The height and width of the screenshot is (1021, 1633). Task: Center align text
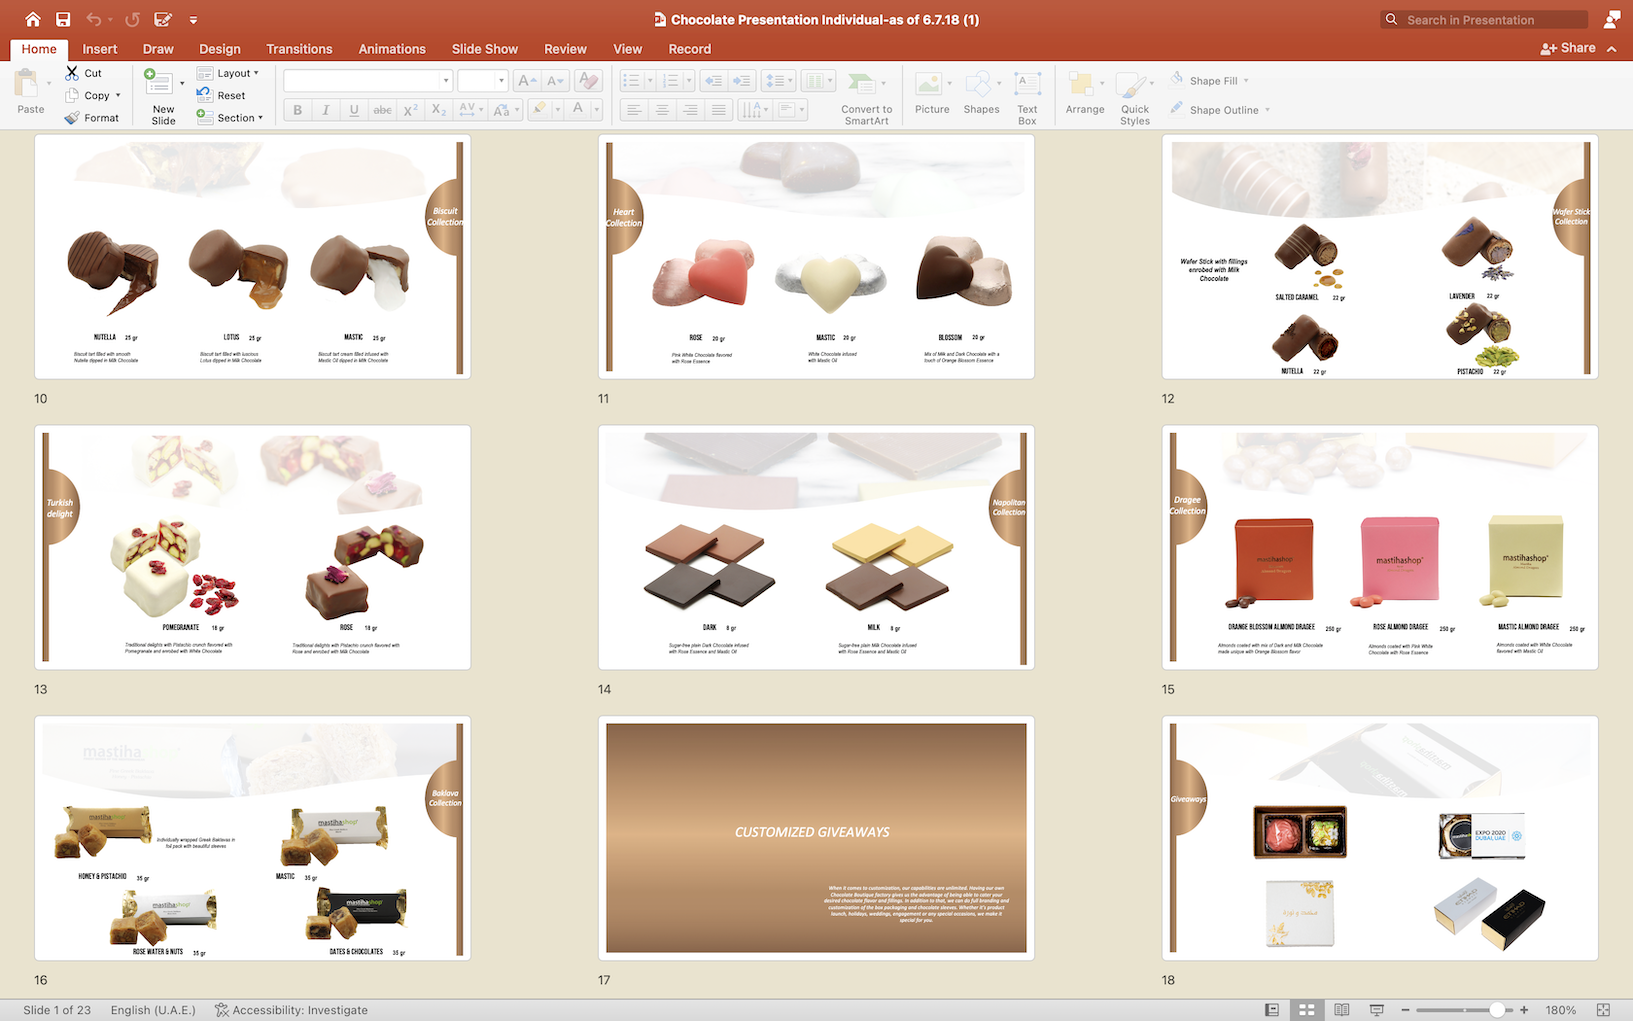click(x=661, y=110)
